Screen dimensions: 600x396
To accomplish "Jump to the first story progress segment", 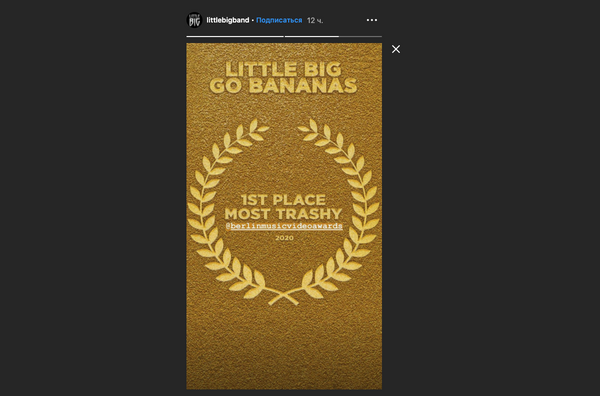I will 235,36.
